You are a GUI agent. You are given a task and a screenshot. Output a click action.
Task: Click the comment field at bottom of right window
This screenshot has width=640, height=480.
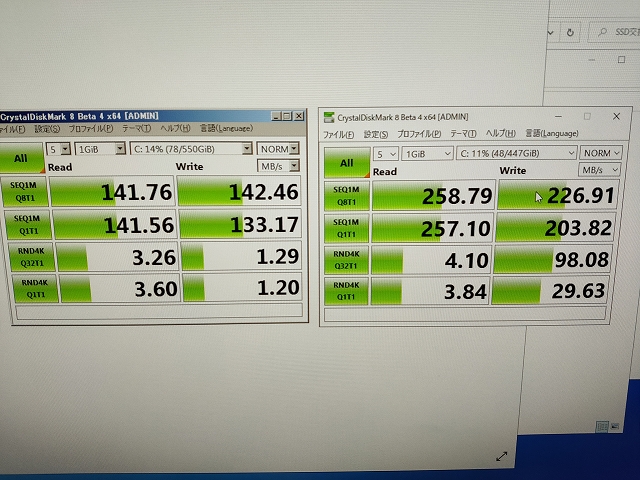click(x=465, y=314)
